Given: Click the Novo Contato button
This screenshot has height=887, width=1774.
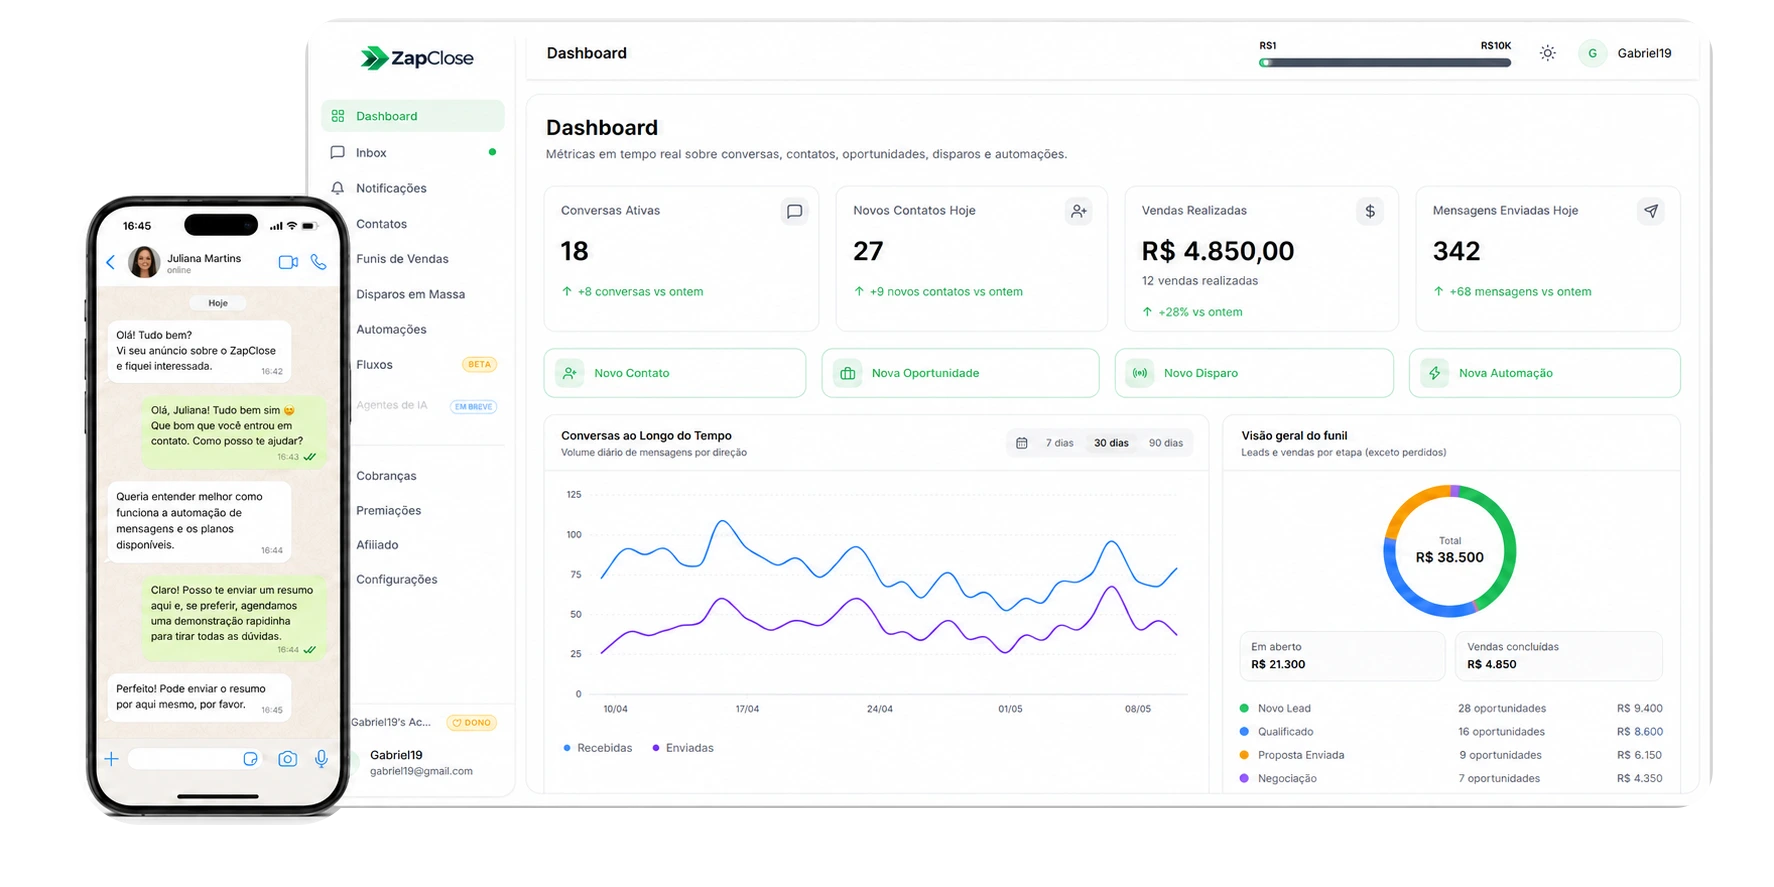Looking at the screenshot, I should click(x=675, y=373).
